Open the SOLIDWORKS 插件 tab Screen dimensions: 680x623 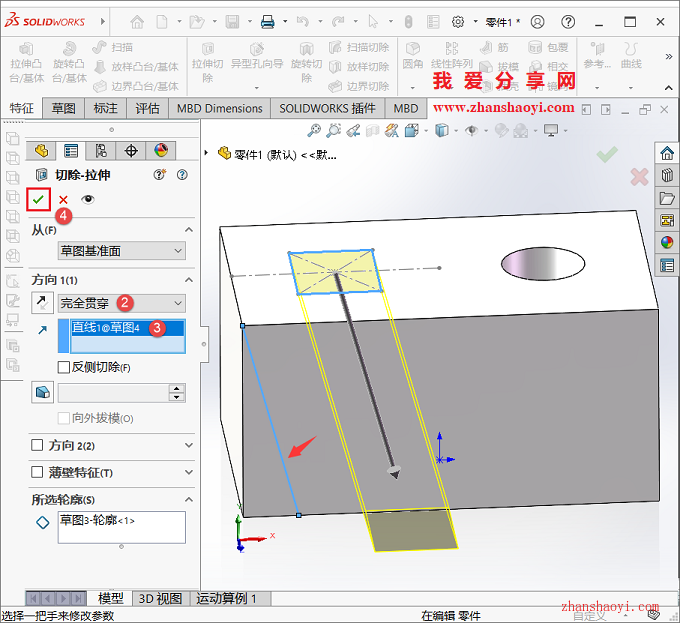(327, 108)
